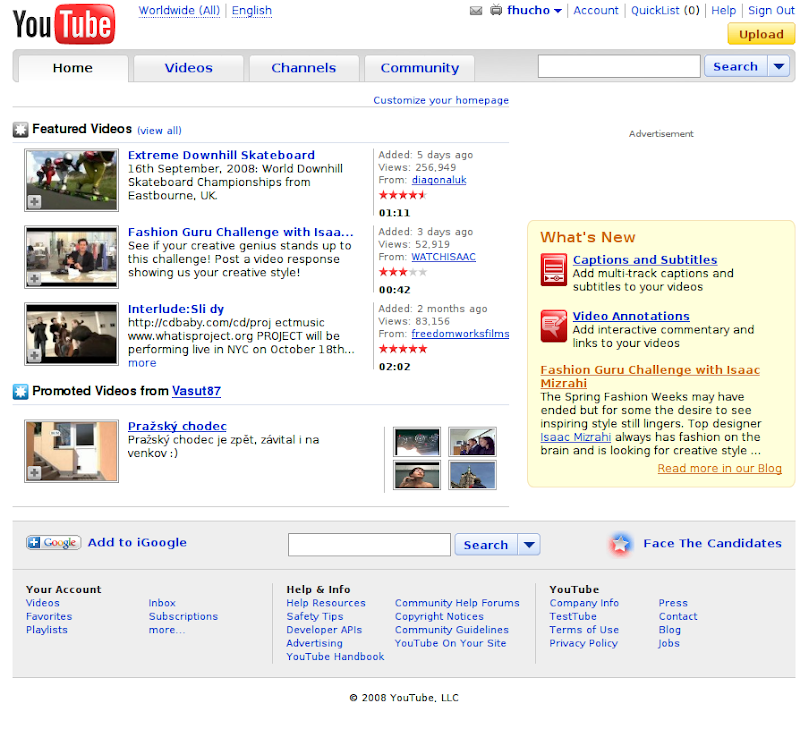This screenshot has width=800, height=729.
Task: Switch to the Videos tab
Action: point(188,68)
